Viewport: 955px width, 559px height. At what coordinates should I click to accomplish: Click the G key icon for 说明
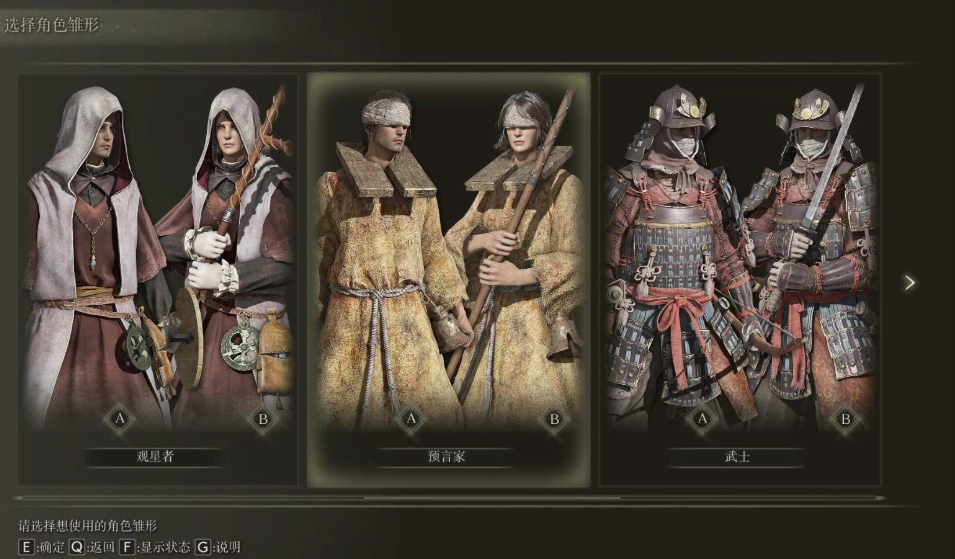(x=203, y=547)
